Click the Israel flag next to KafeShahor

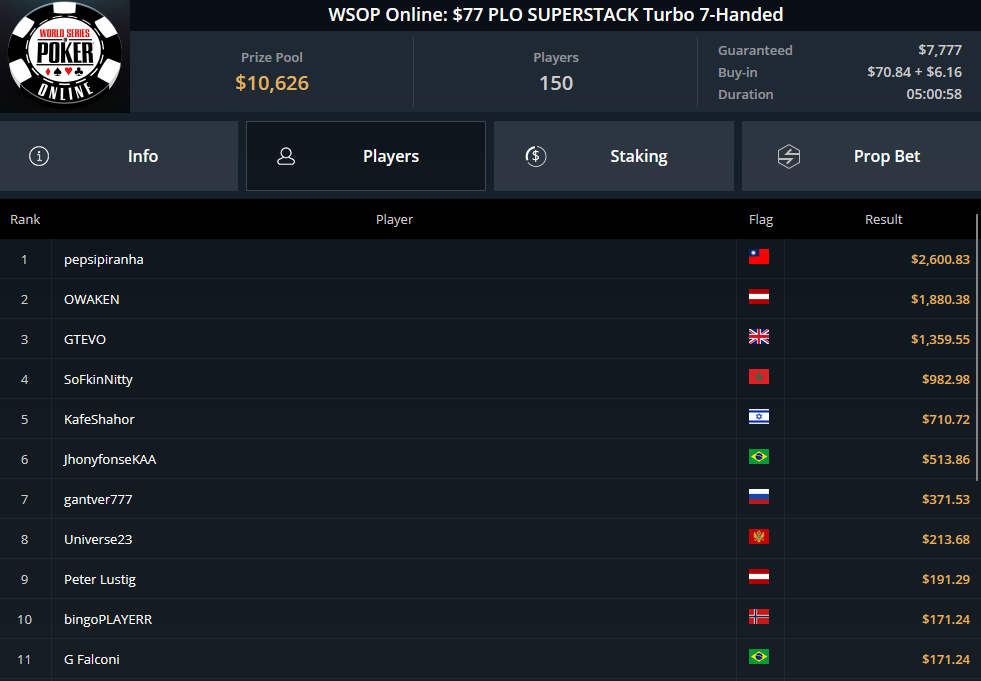pos(759,417)
